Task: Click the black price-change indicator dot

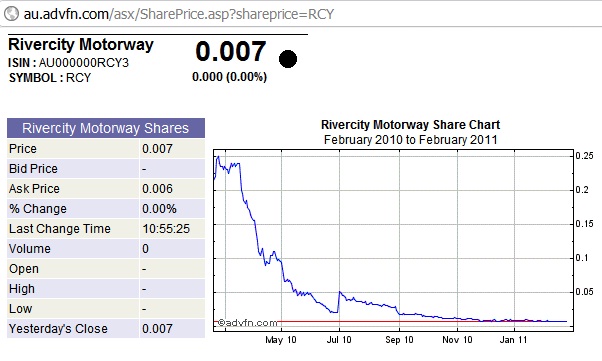Action: 288,59
